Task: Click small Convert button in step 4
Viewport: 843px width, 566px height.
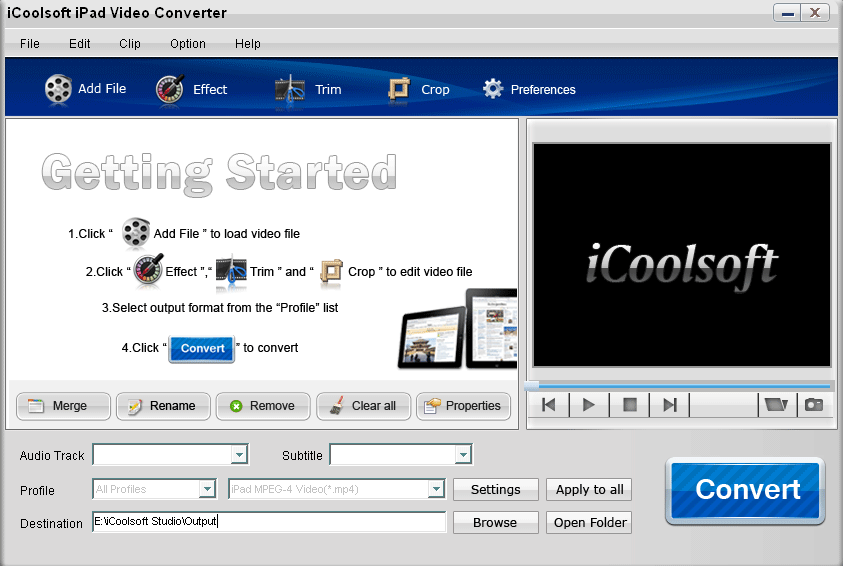Action: pos(202,349)
